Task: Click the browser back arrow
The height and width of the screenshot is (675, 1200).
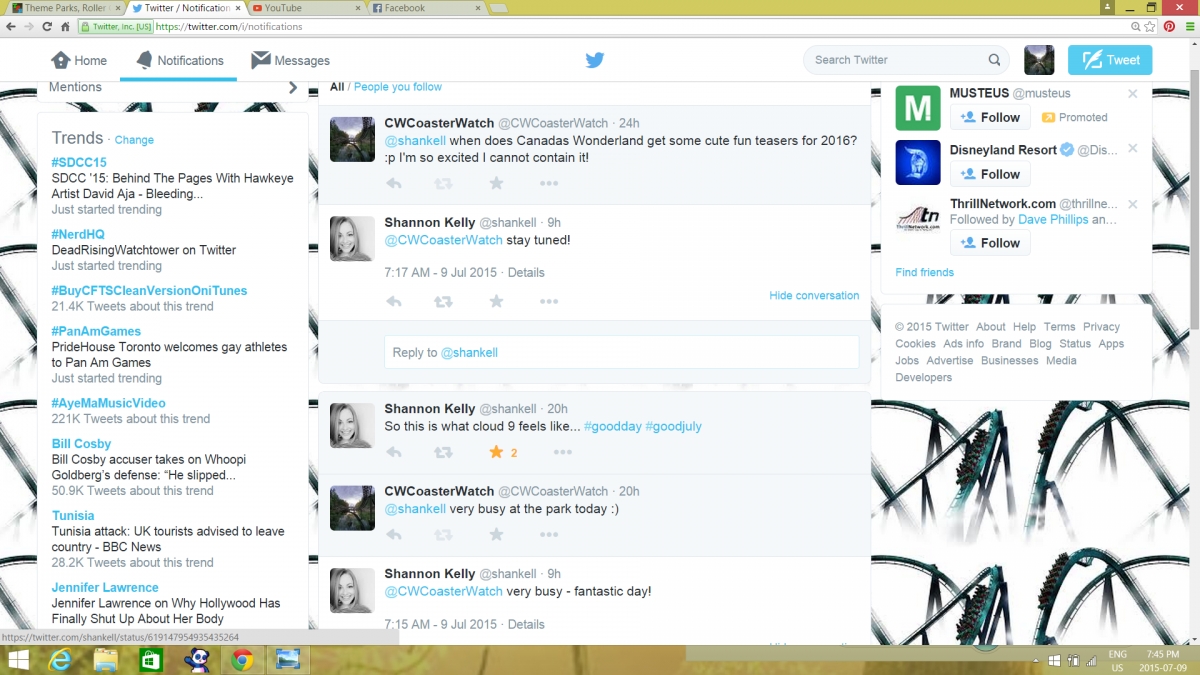Action: [12, 26]
